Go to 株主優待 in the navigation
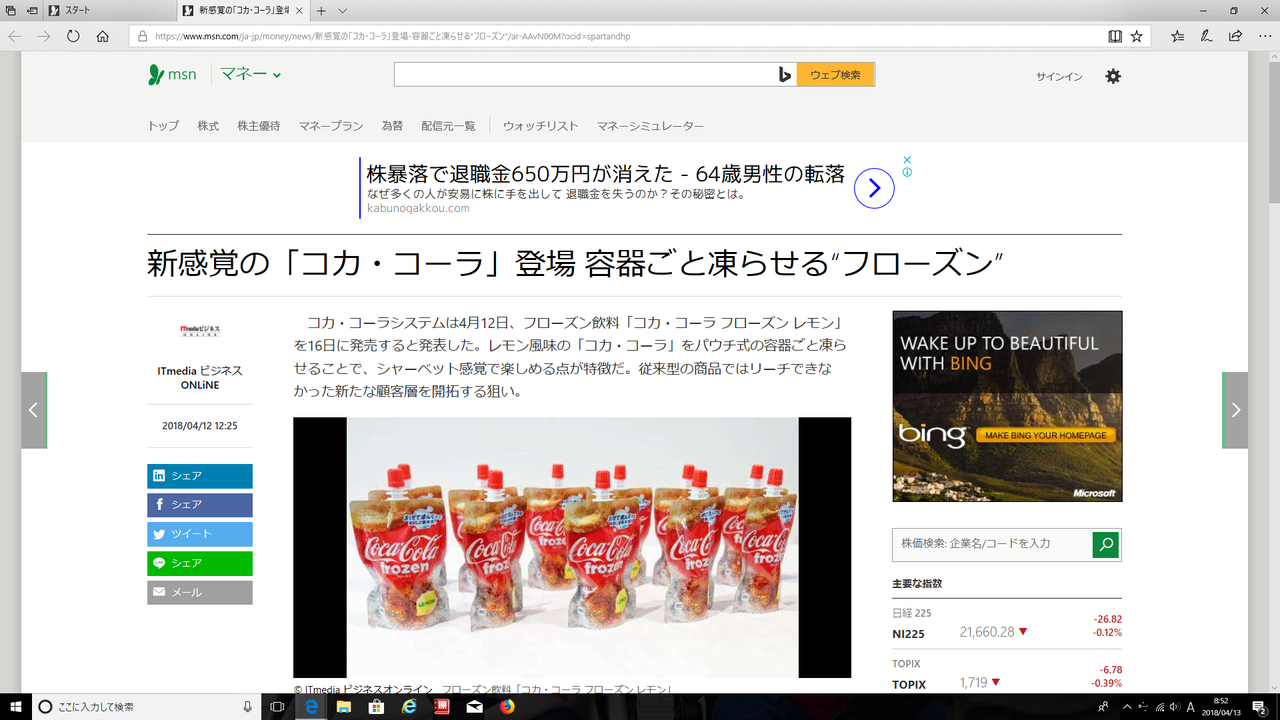The width and height of the screenshot is (1280, 720). pyautogui.click(x=258, y=126)
